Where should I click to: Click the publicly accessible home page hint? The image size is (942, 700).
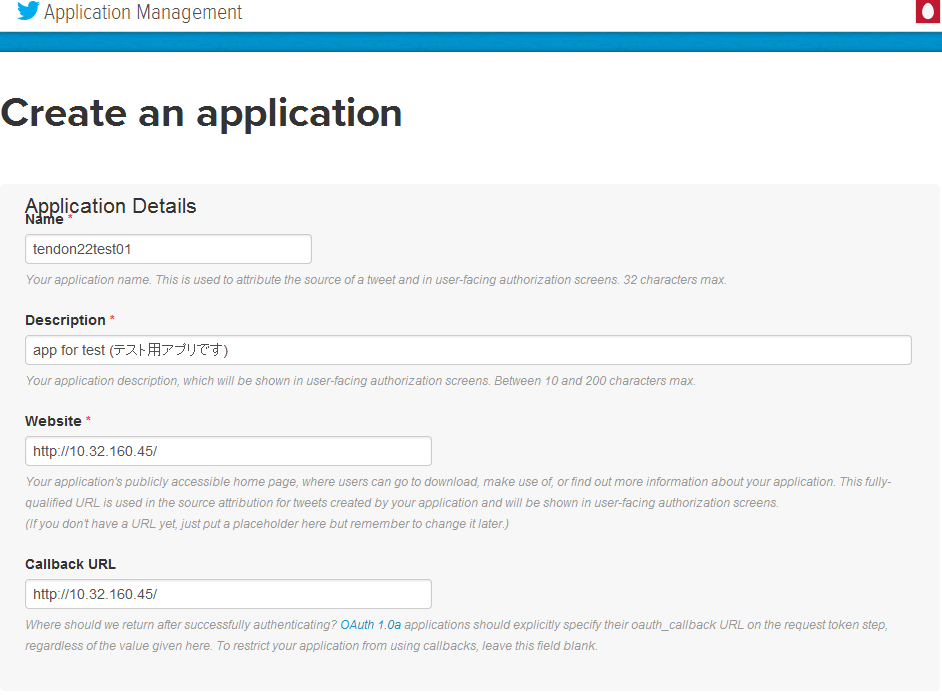click(x=458, y=492)
